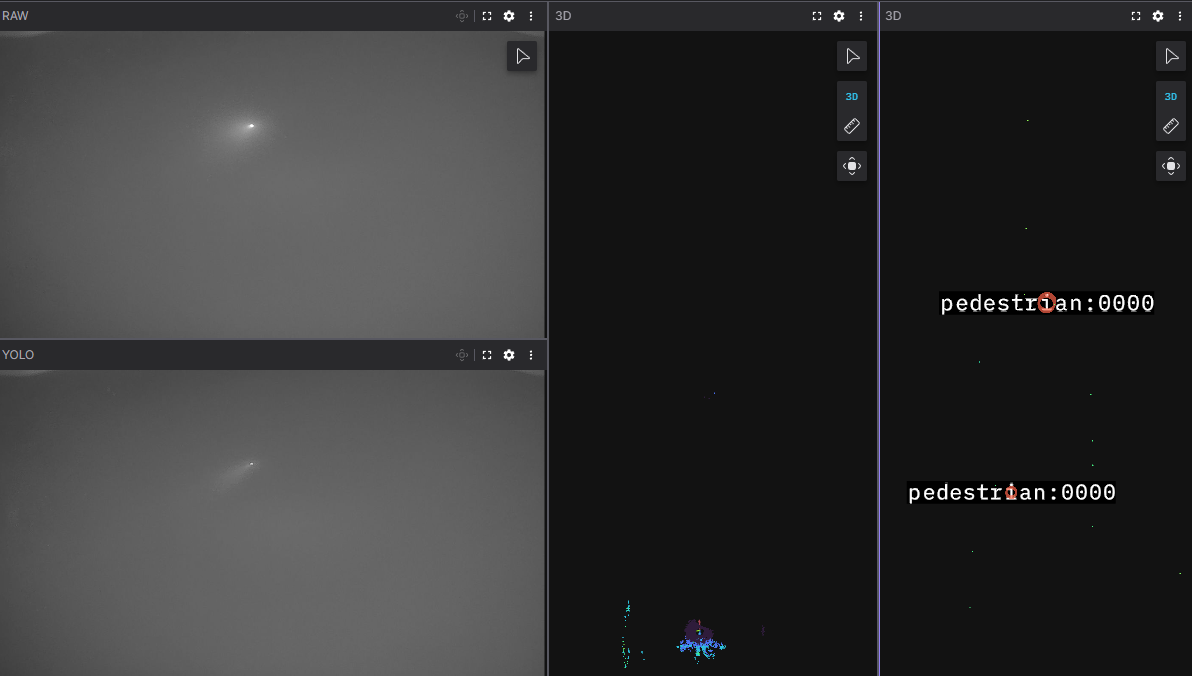Open RAW panel settings gear
The height and width of the screenshot is (676, 1192).
click(x=509, y=16)
